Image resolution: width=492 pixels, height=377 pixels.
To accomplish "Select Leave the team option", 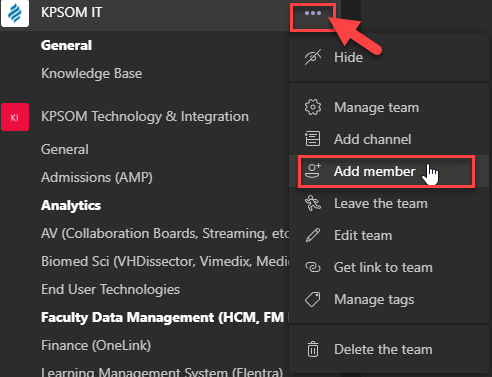I will click(x=389, y=203).
